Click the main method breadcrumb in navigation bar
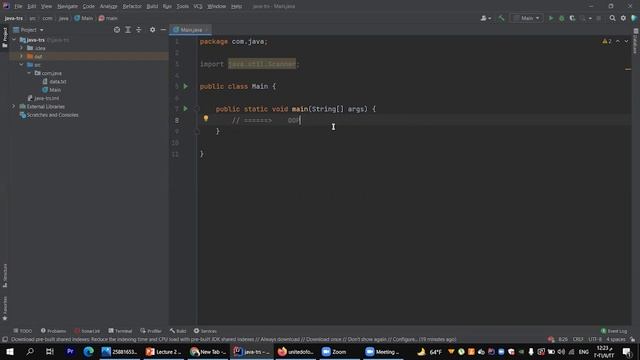 coord(108,18)
